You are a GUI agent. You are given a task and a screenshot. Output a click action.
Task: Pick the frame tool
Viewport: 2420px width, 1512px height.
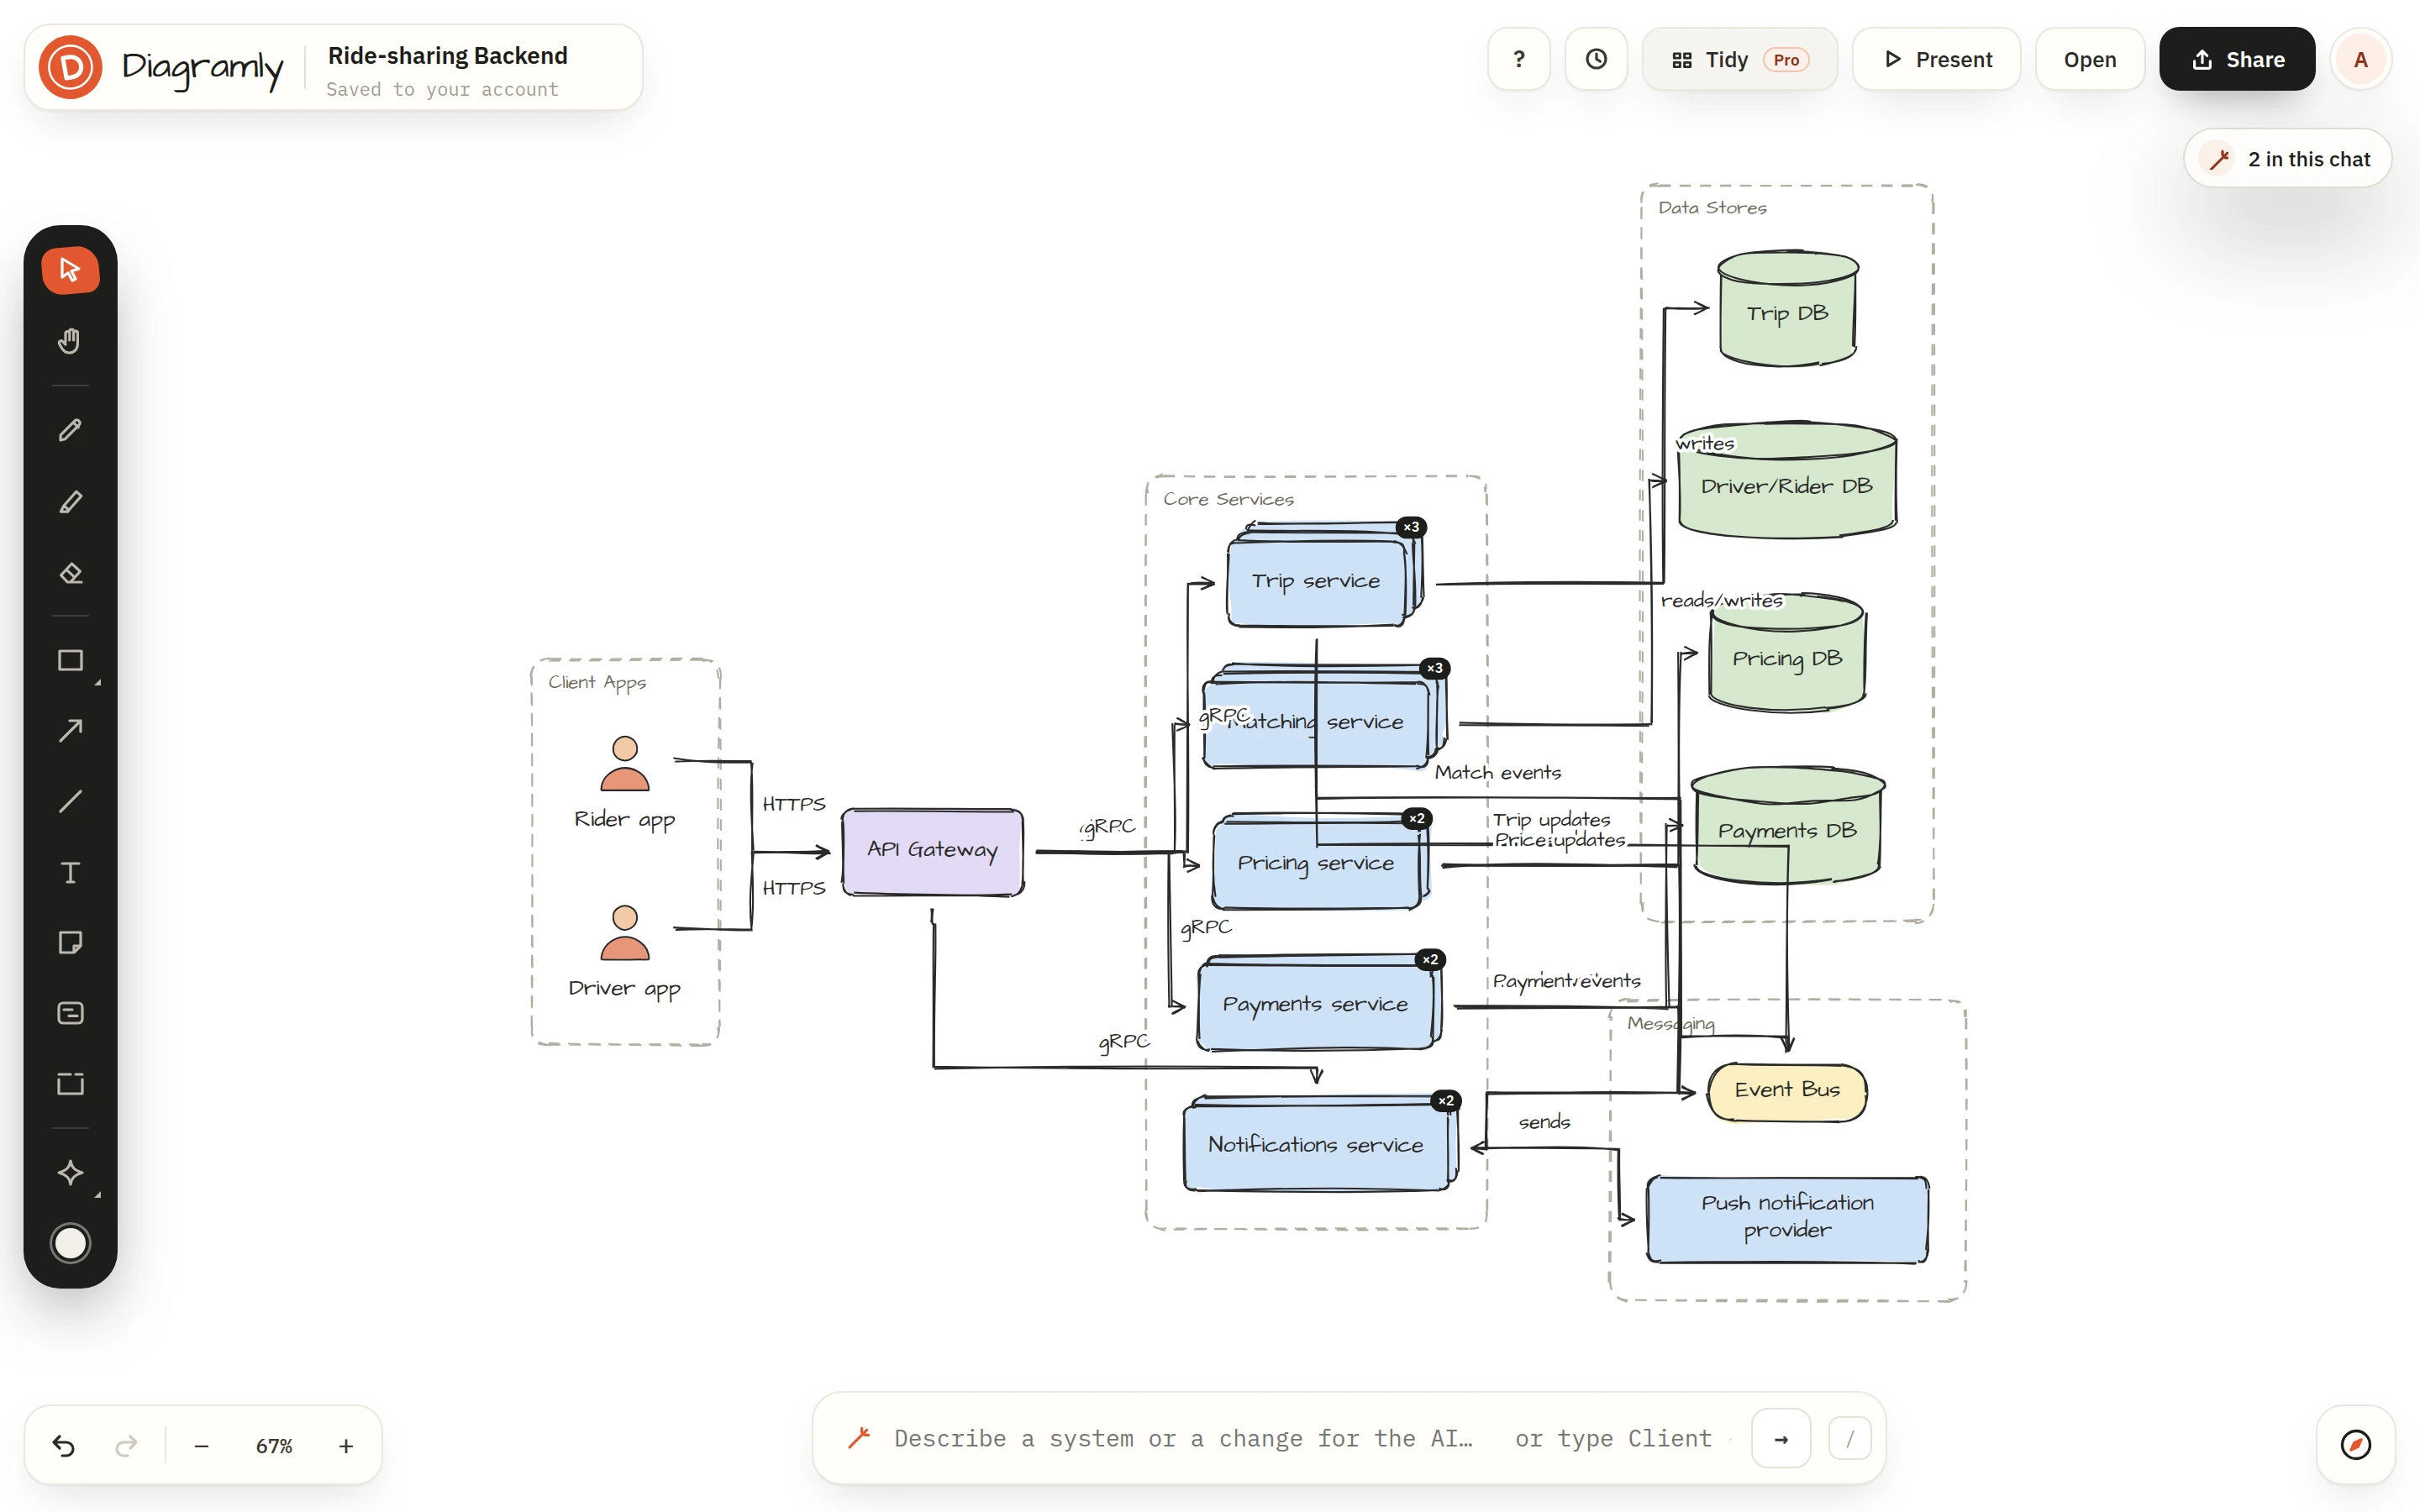click(70, 1084)
